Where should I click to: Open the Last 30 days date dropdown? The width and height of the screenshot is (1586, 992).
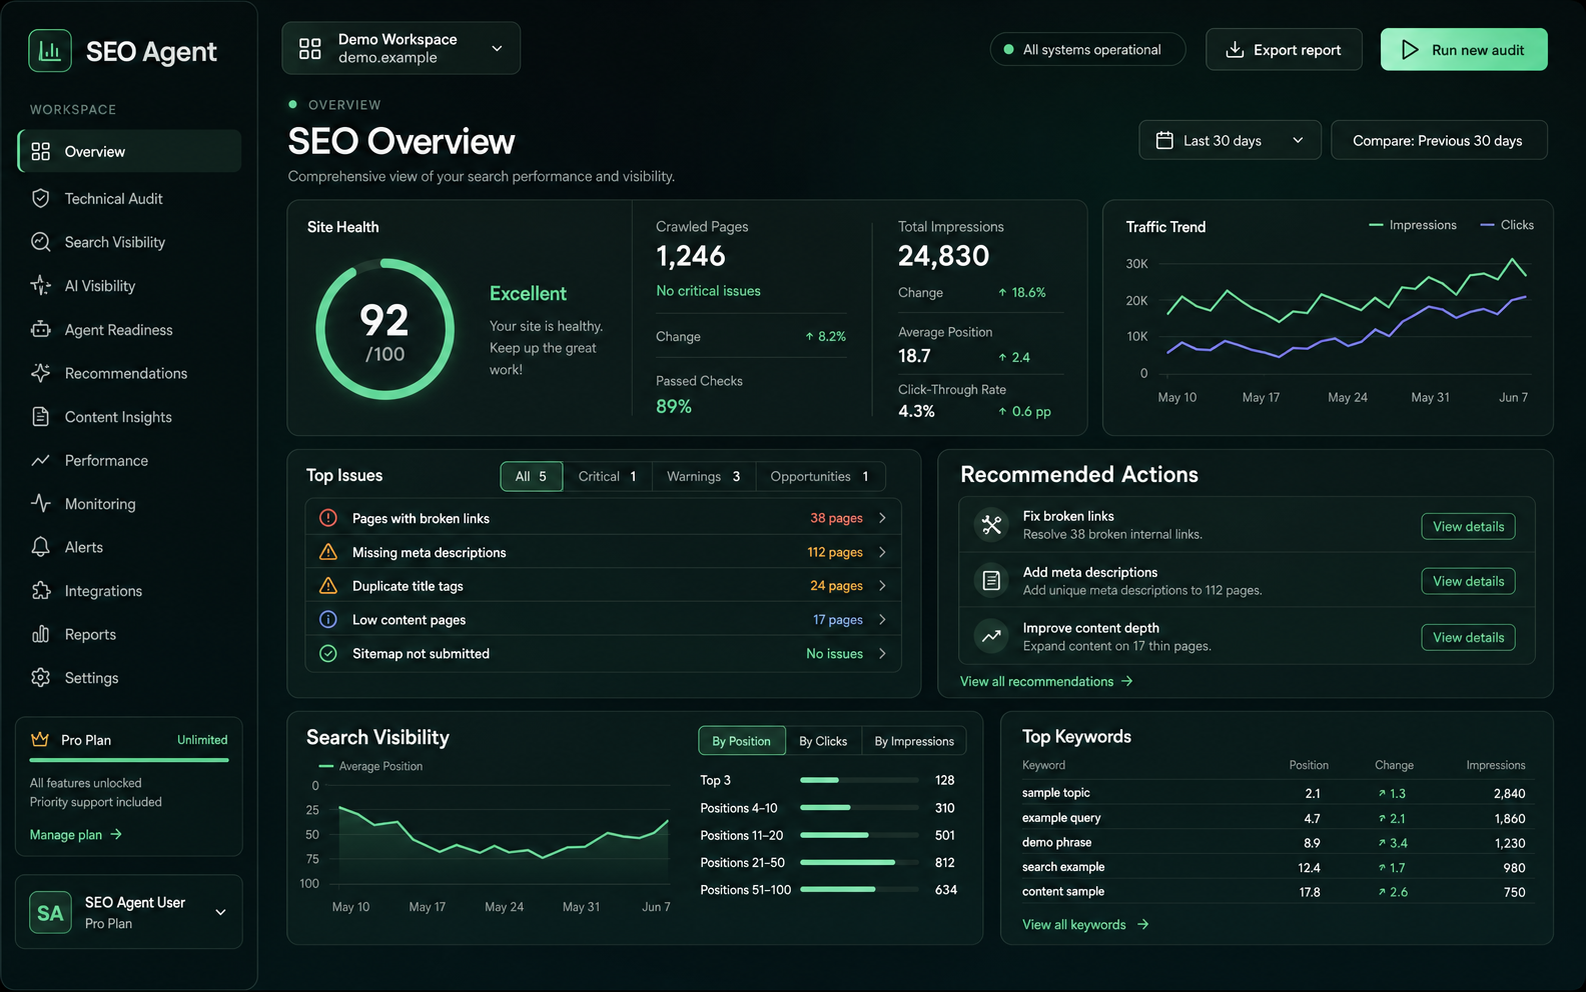point(1229,140)
